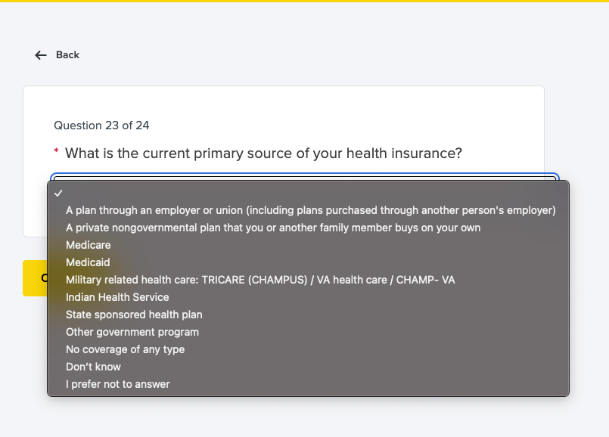
Task: Choose No coverage of any type
Action: 125,349
